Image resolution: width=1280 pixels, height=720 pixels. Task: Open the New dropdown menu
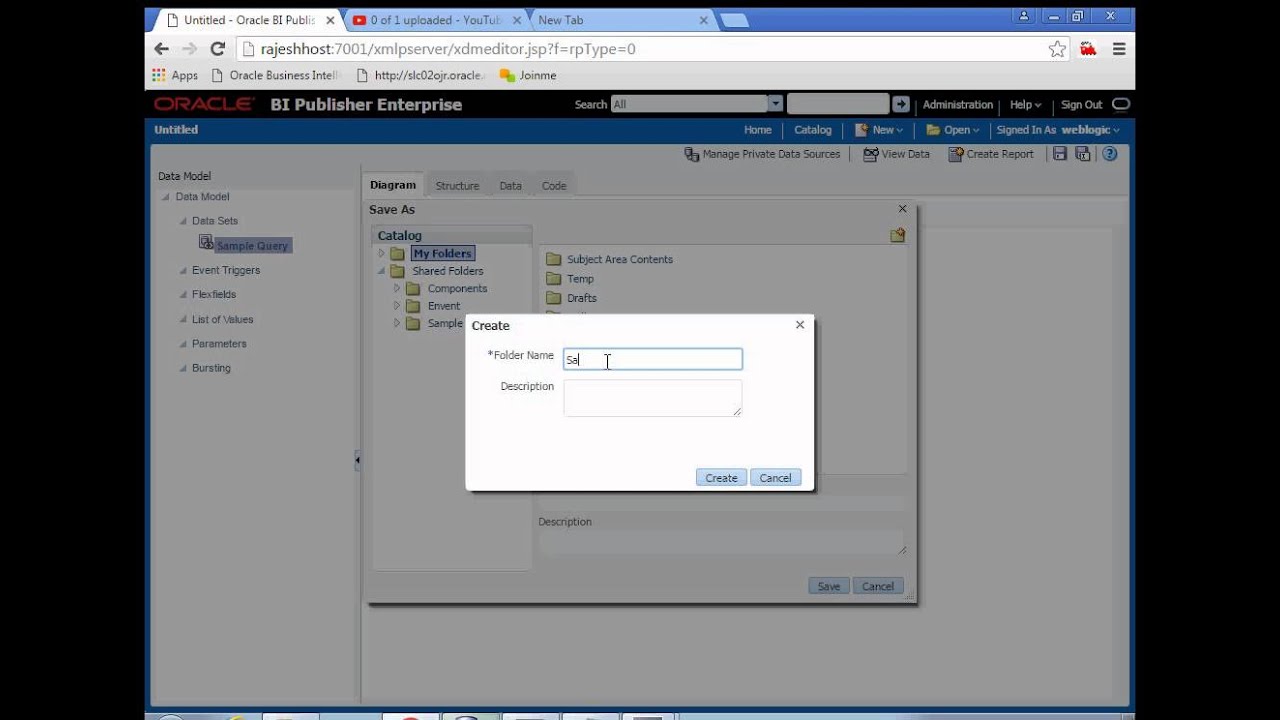click(879, 130)
